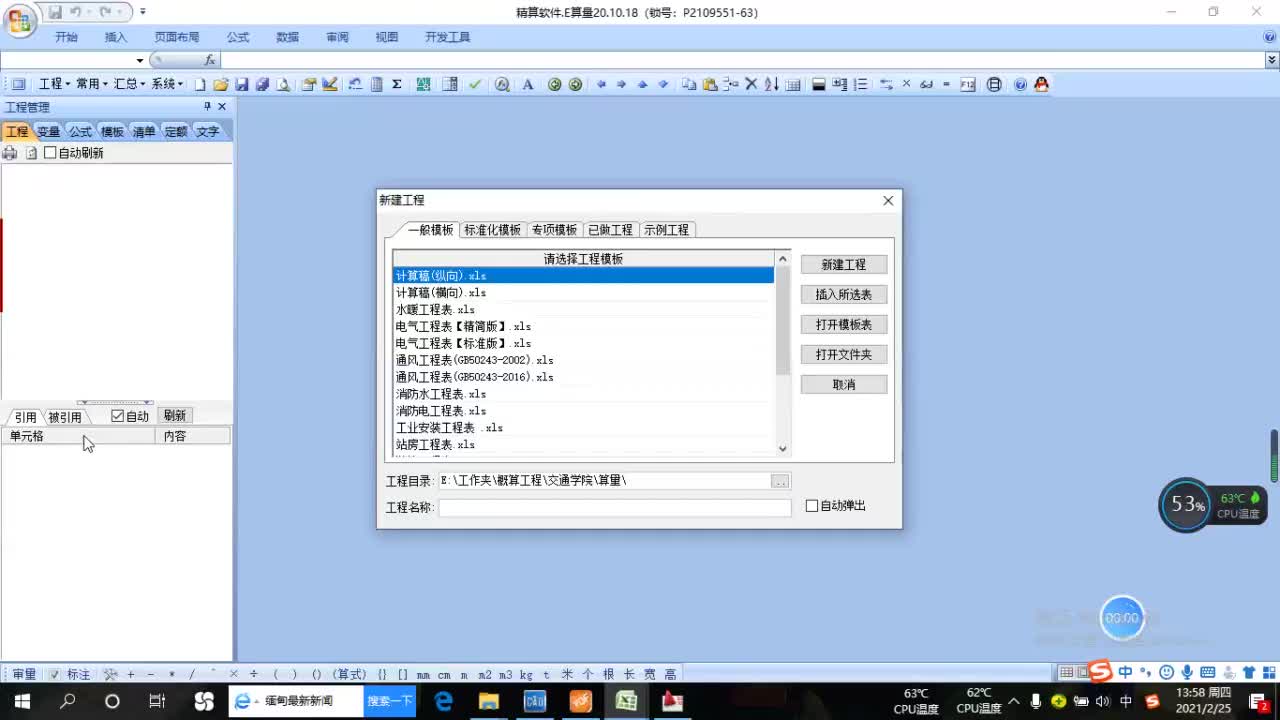Open the 开始 ribbon tab

click(66, 37)
